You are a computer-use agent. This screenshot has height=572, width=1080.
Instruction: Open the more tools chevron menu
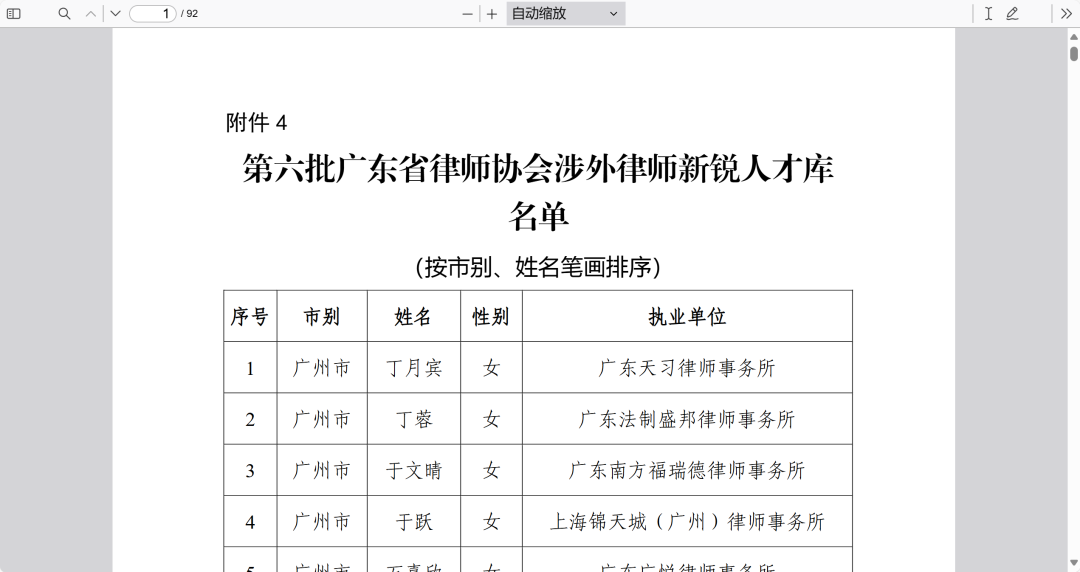[x=1066, y=14]
